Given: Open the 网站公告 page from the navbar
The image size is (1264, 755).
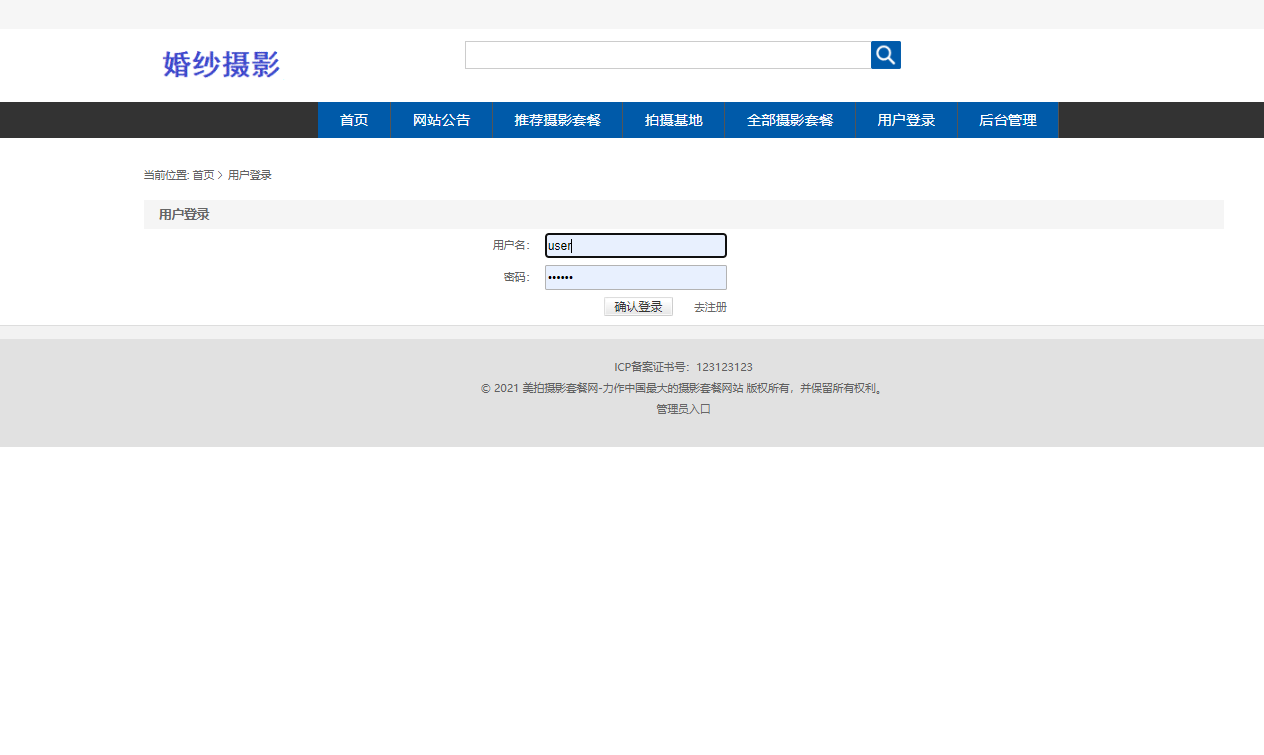Looking at the screenshot, I should pyautogui.click(x=441, y=119).
